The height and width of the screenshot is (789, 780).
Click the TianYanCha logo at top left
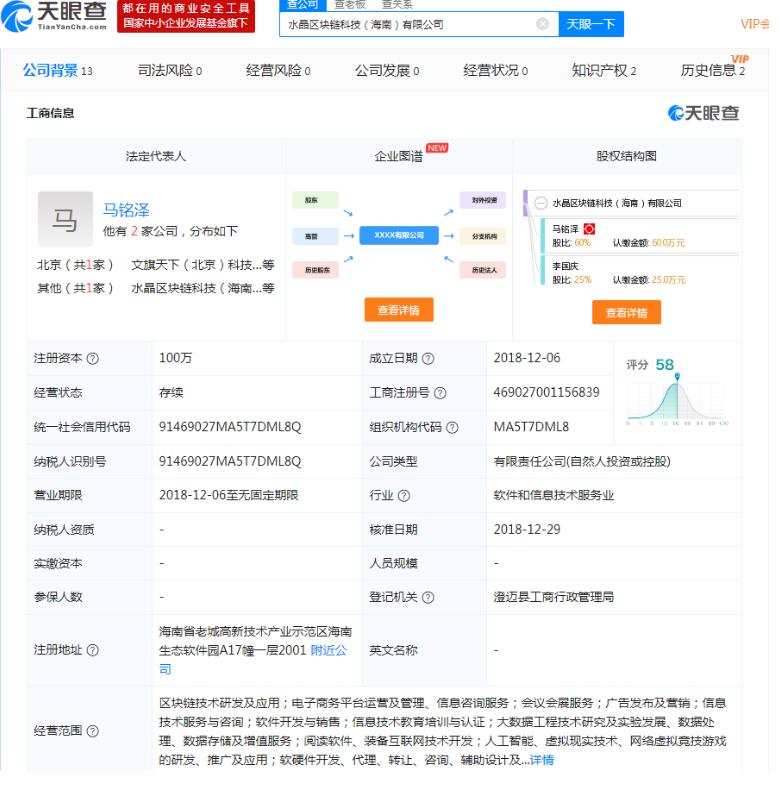[54, 16]
